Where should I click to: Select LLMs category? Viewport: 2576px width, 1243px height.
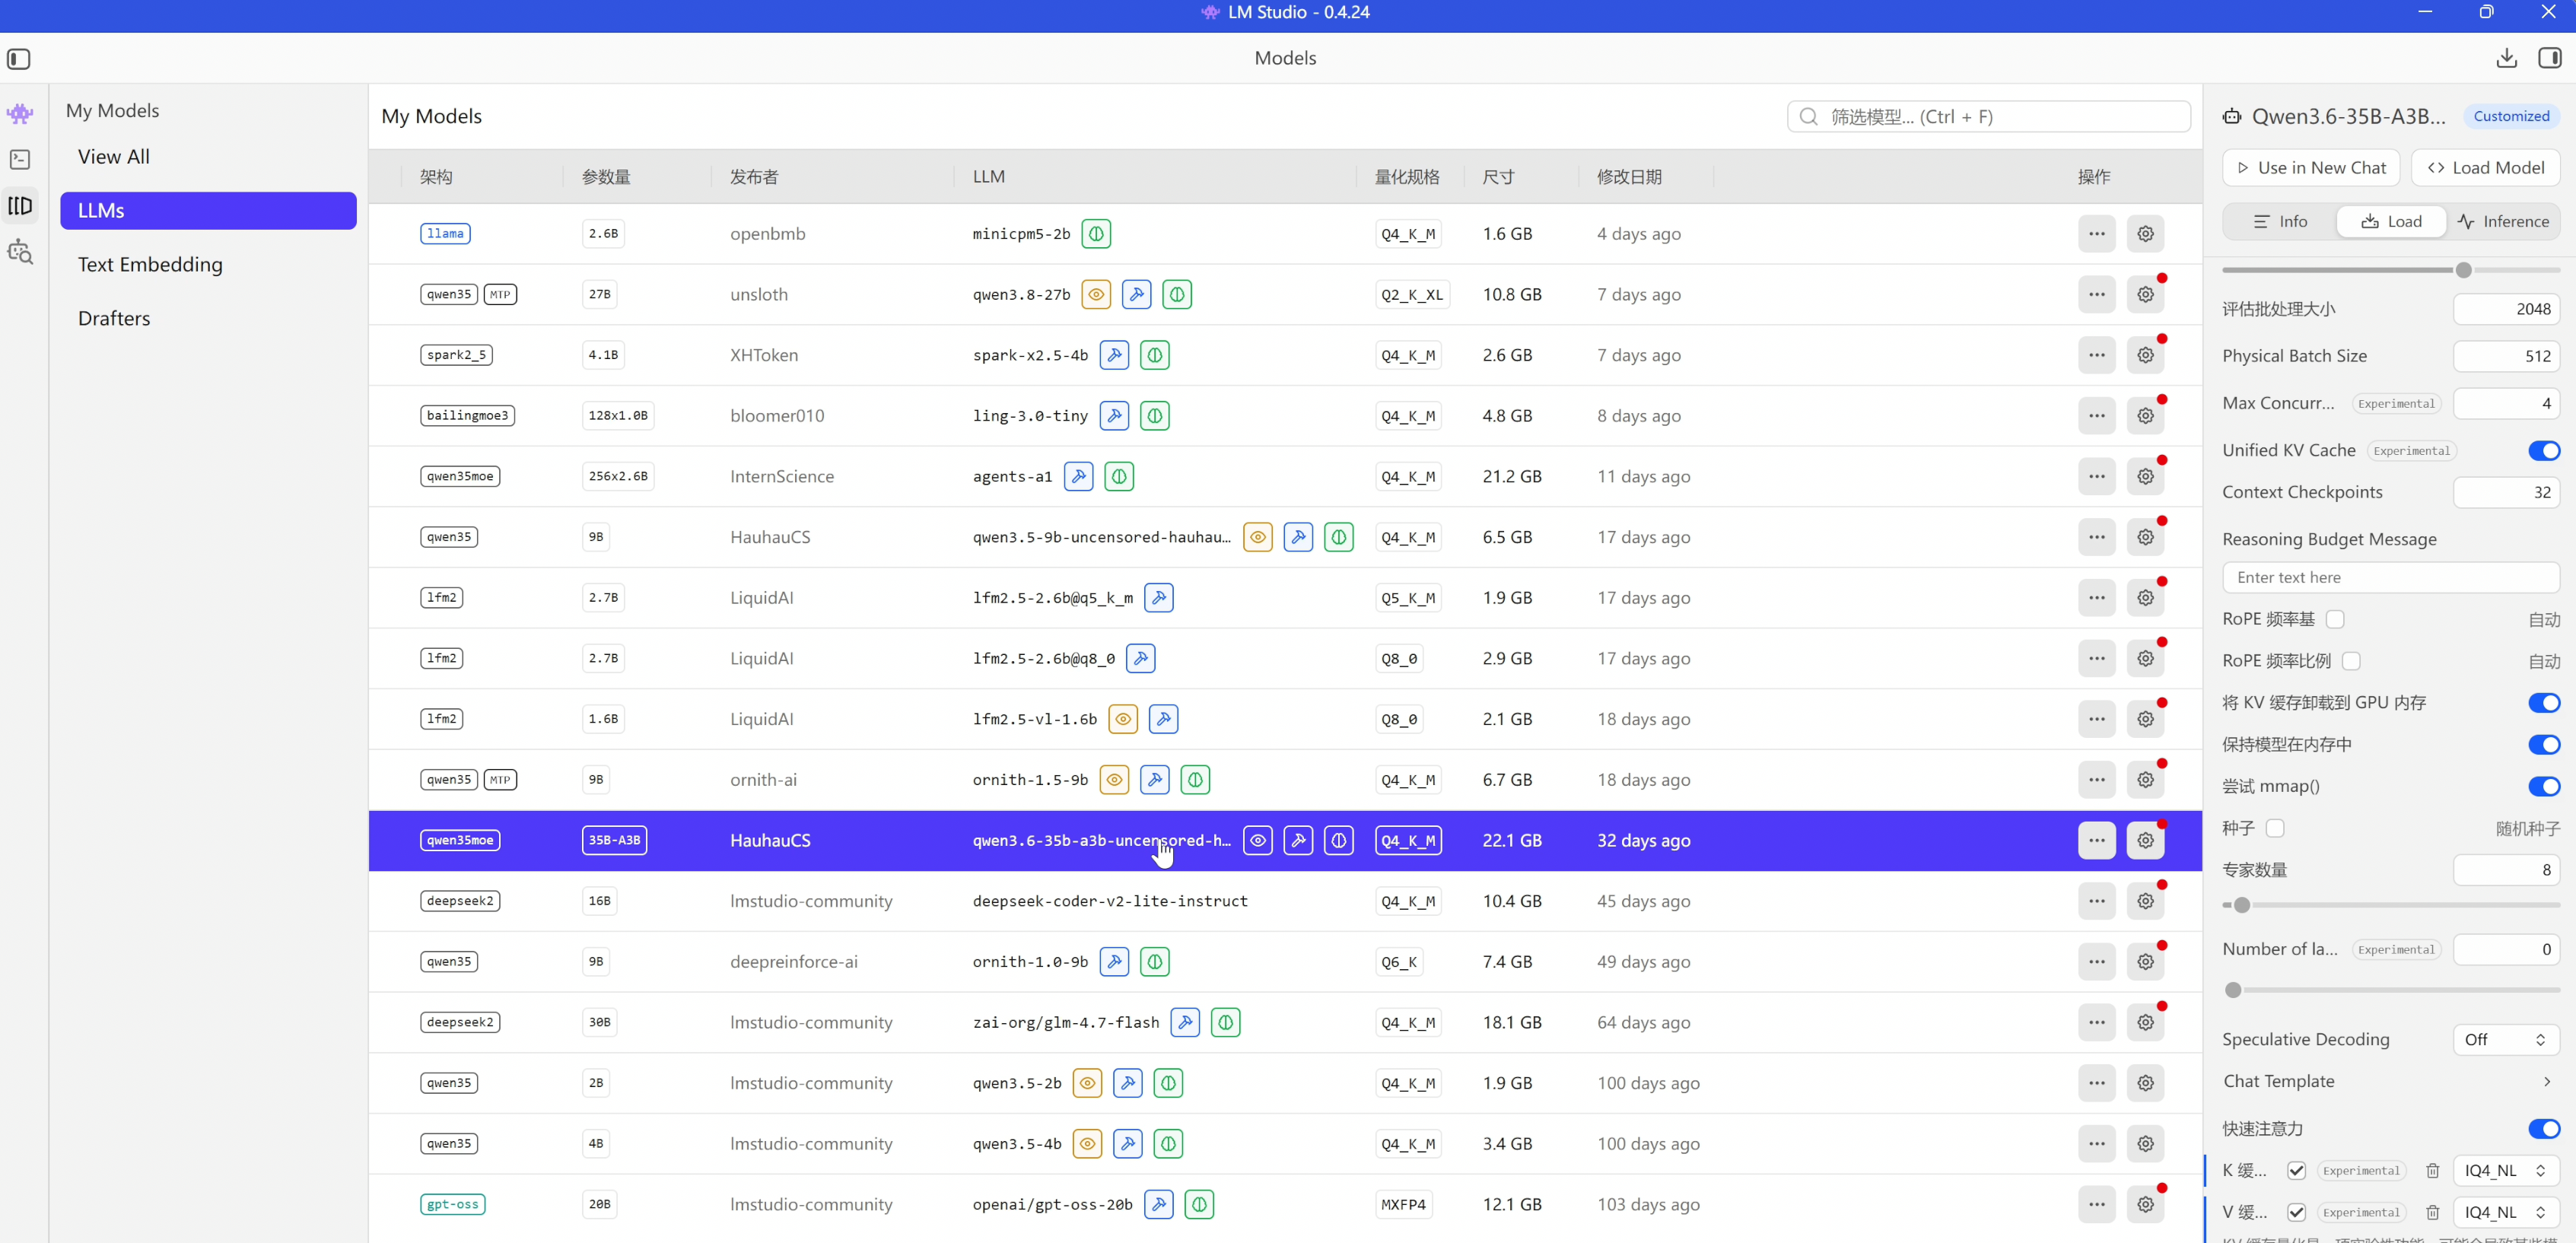(208, 211)
